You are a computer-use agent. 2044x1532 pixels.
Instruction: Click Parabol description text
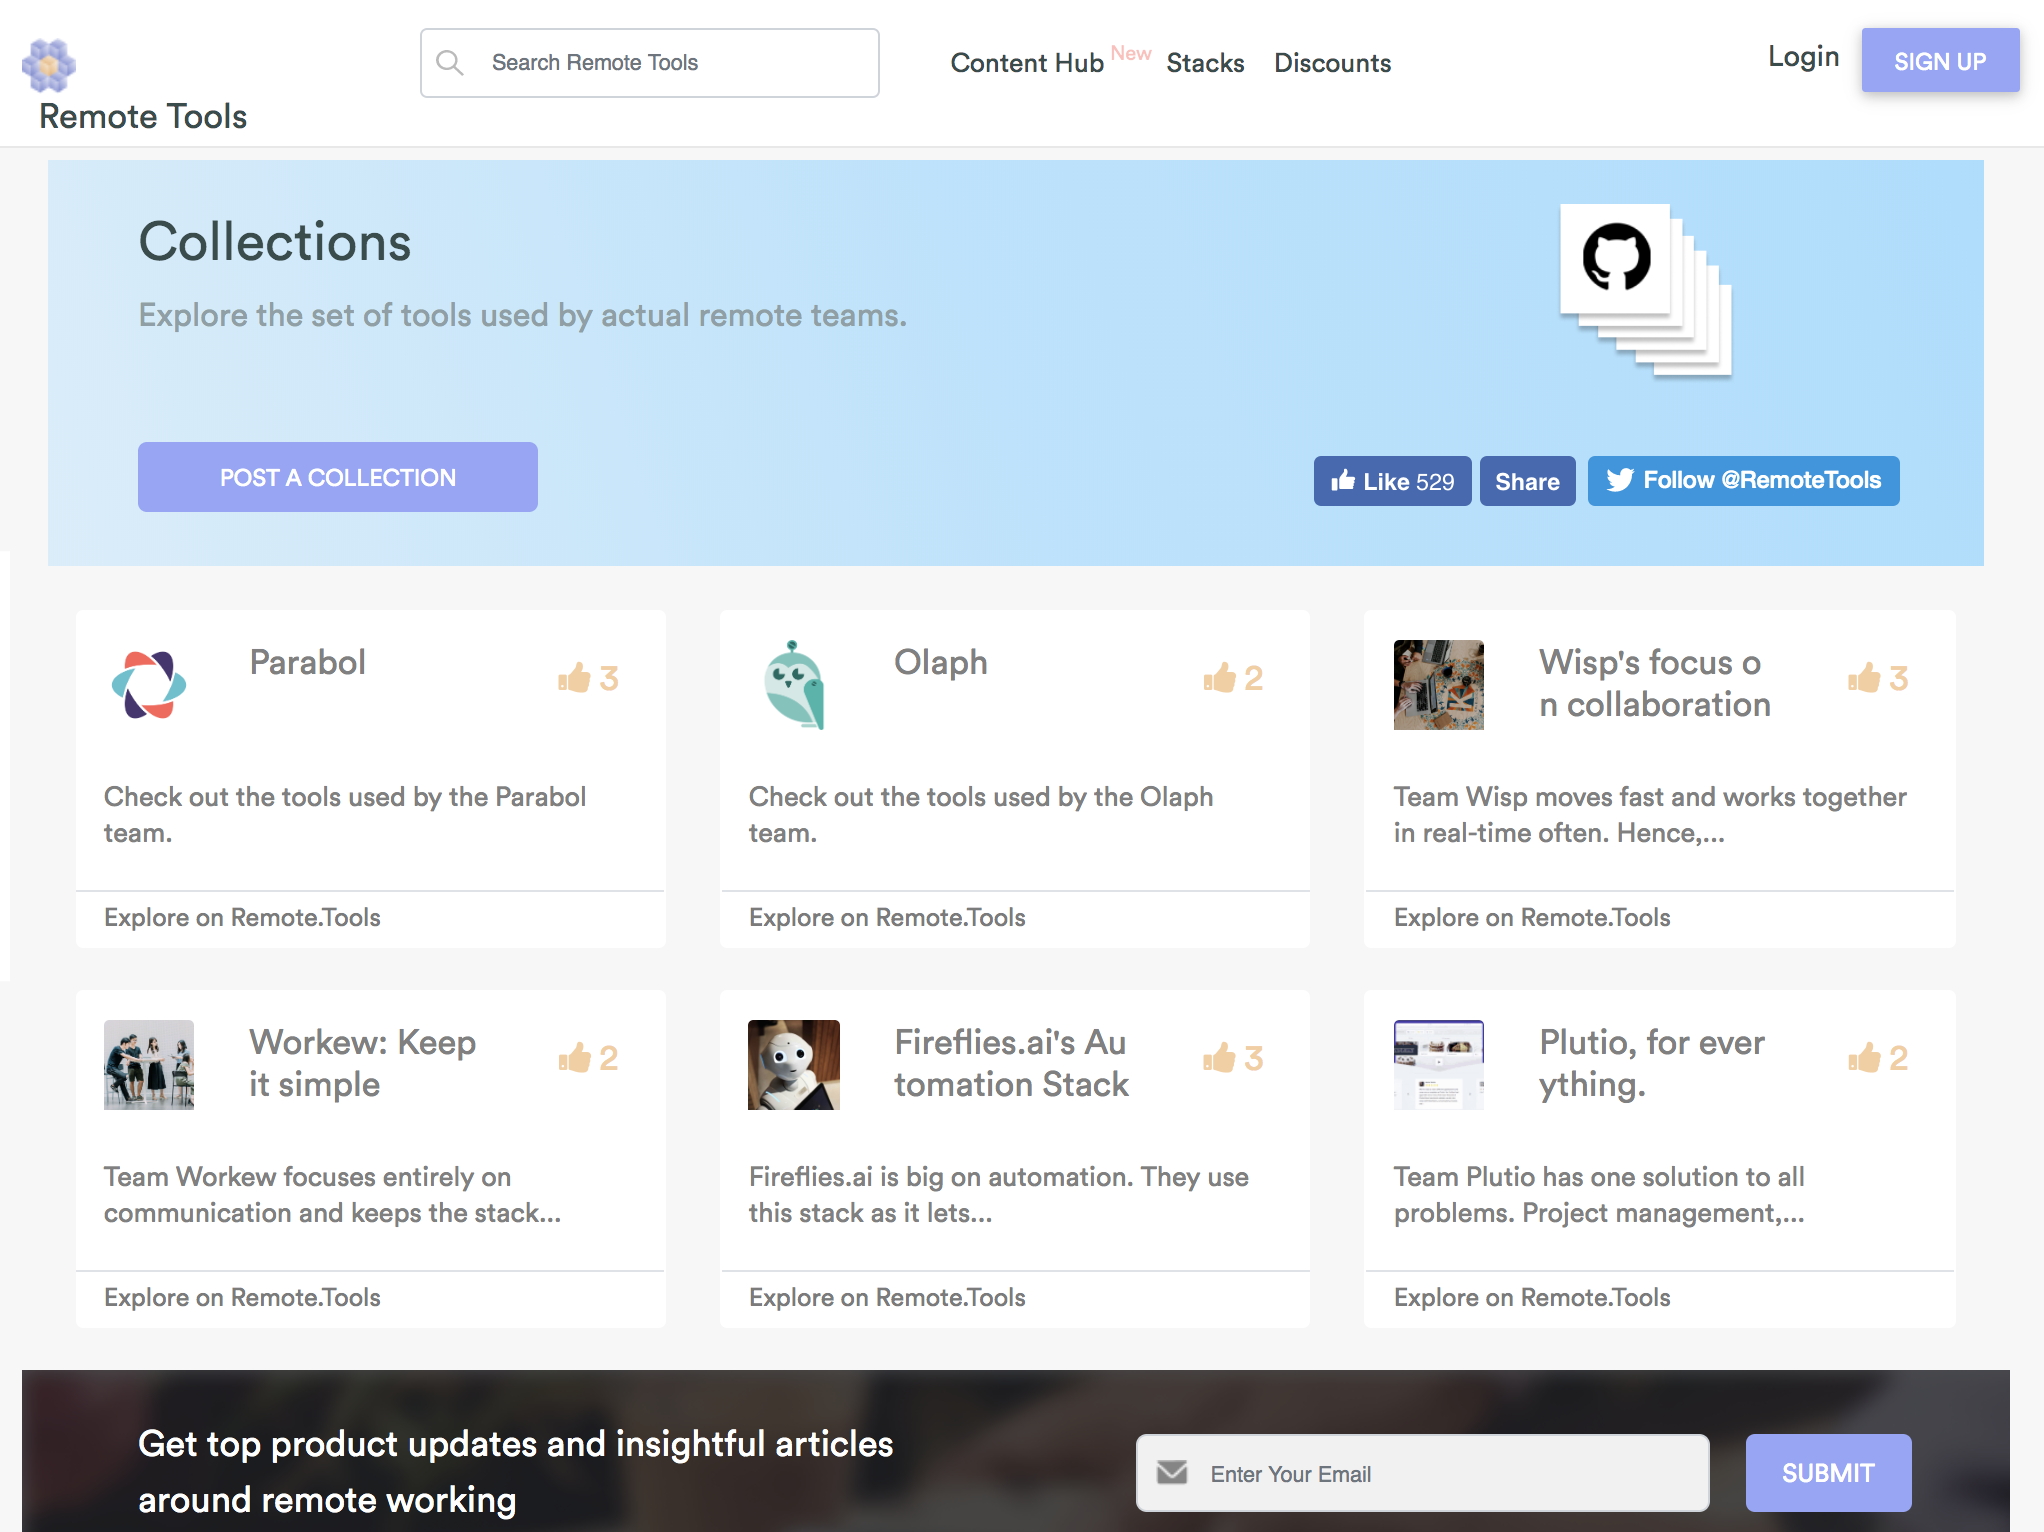coord(345,814)
